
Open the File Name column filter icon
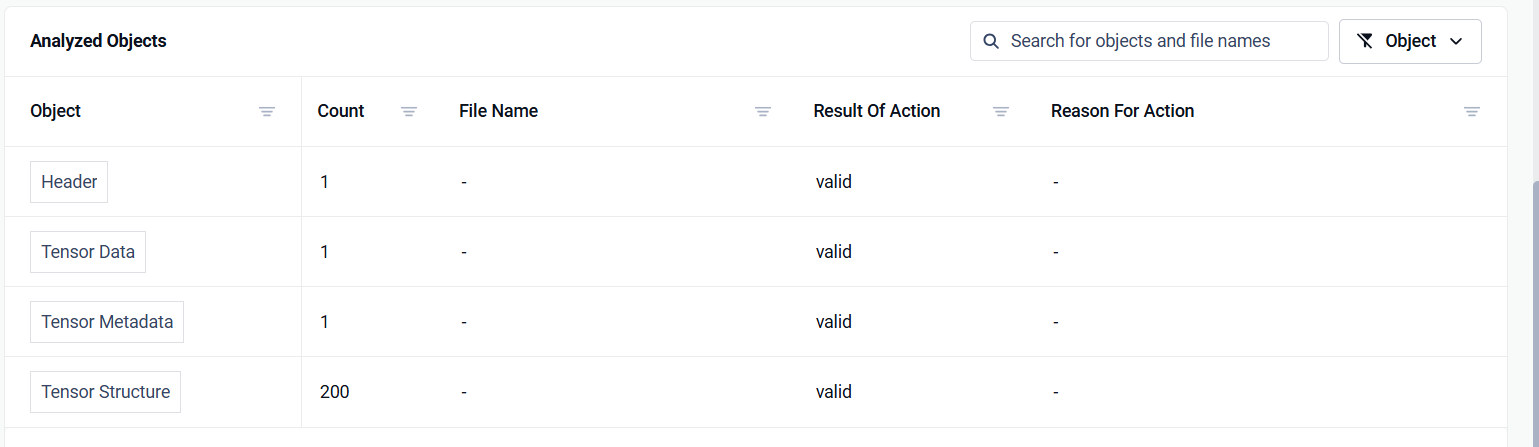(763, 112)
